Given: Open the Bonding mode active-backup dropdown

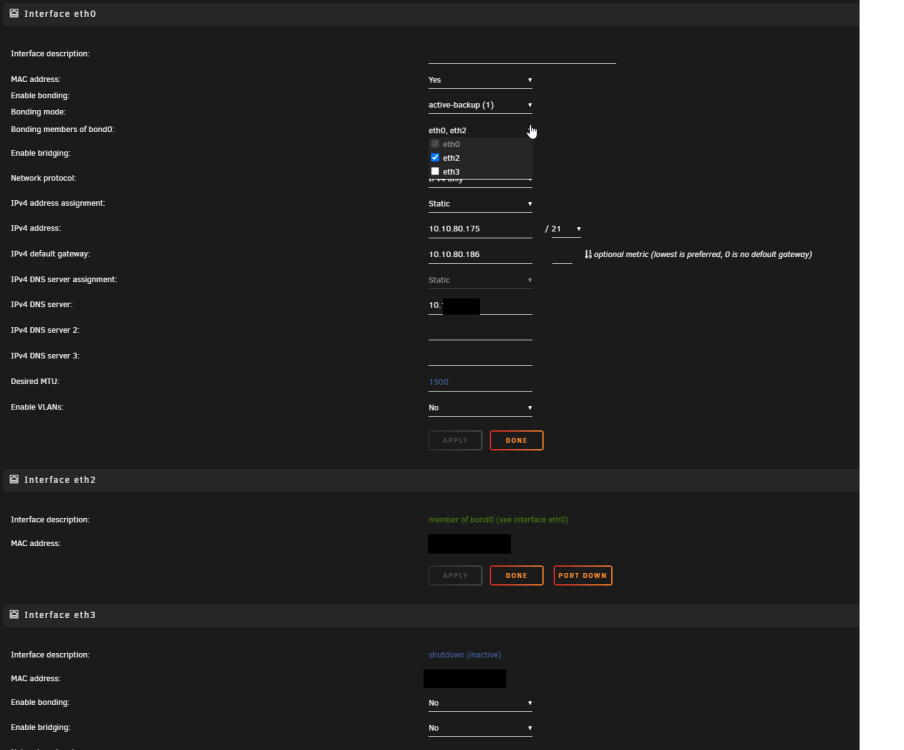Looking at the screenshot, I should tap(480, 105).
